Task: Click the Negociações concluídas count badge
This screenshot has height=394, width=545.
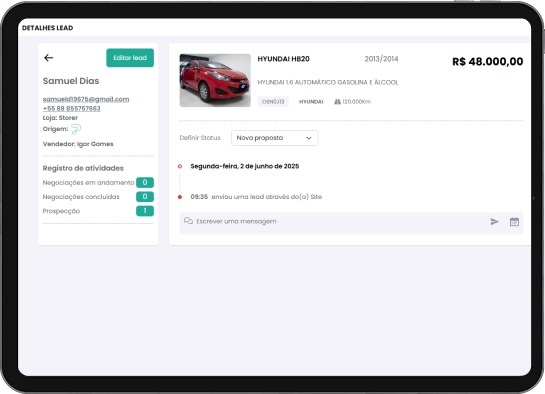Action: click(x=145, y=197)
